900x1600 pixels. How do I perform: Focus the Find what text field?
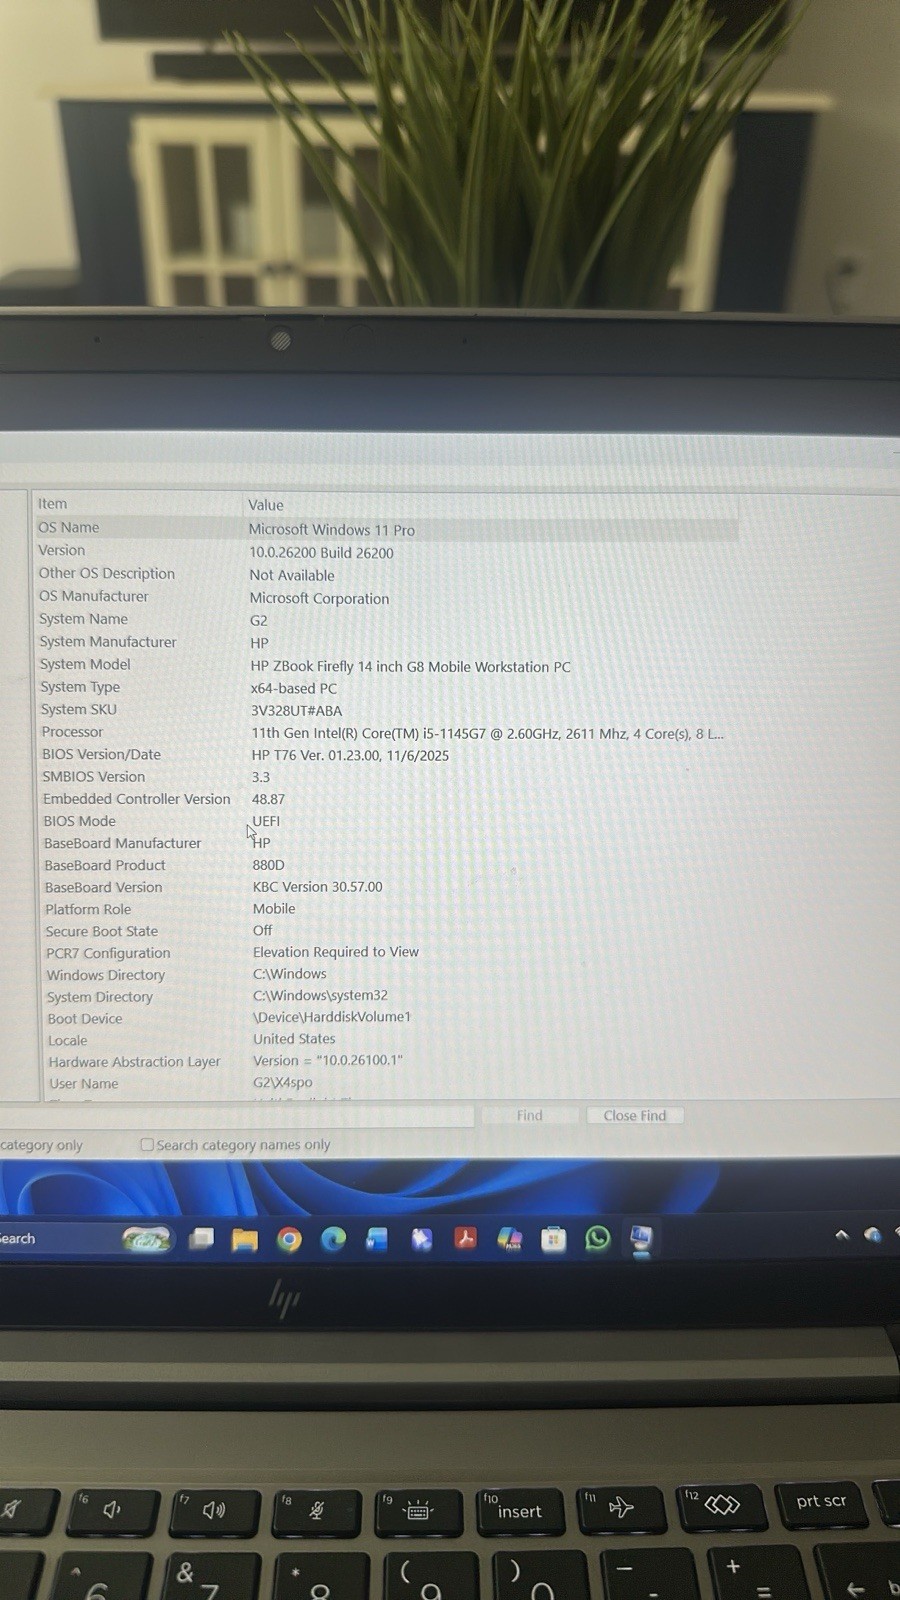tap(237, 1115)
